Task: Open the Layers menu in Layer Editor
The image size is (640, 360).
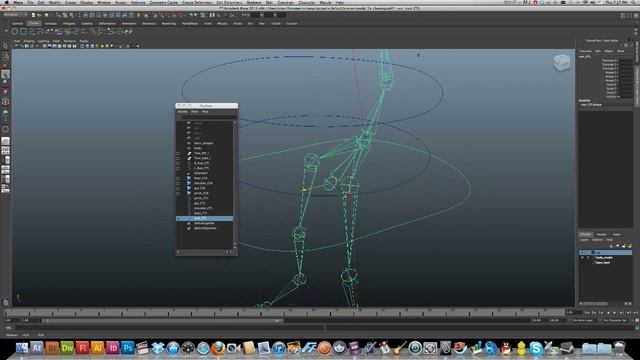Action: click(x=584, y=240)
